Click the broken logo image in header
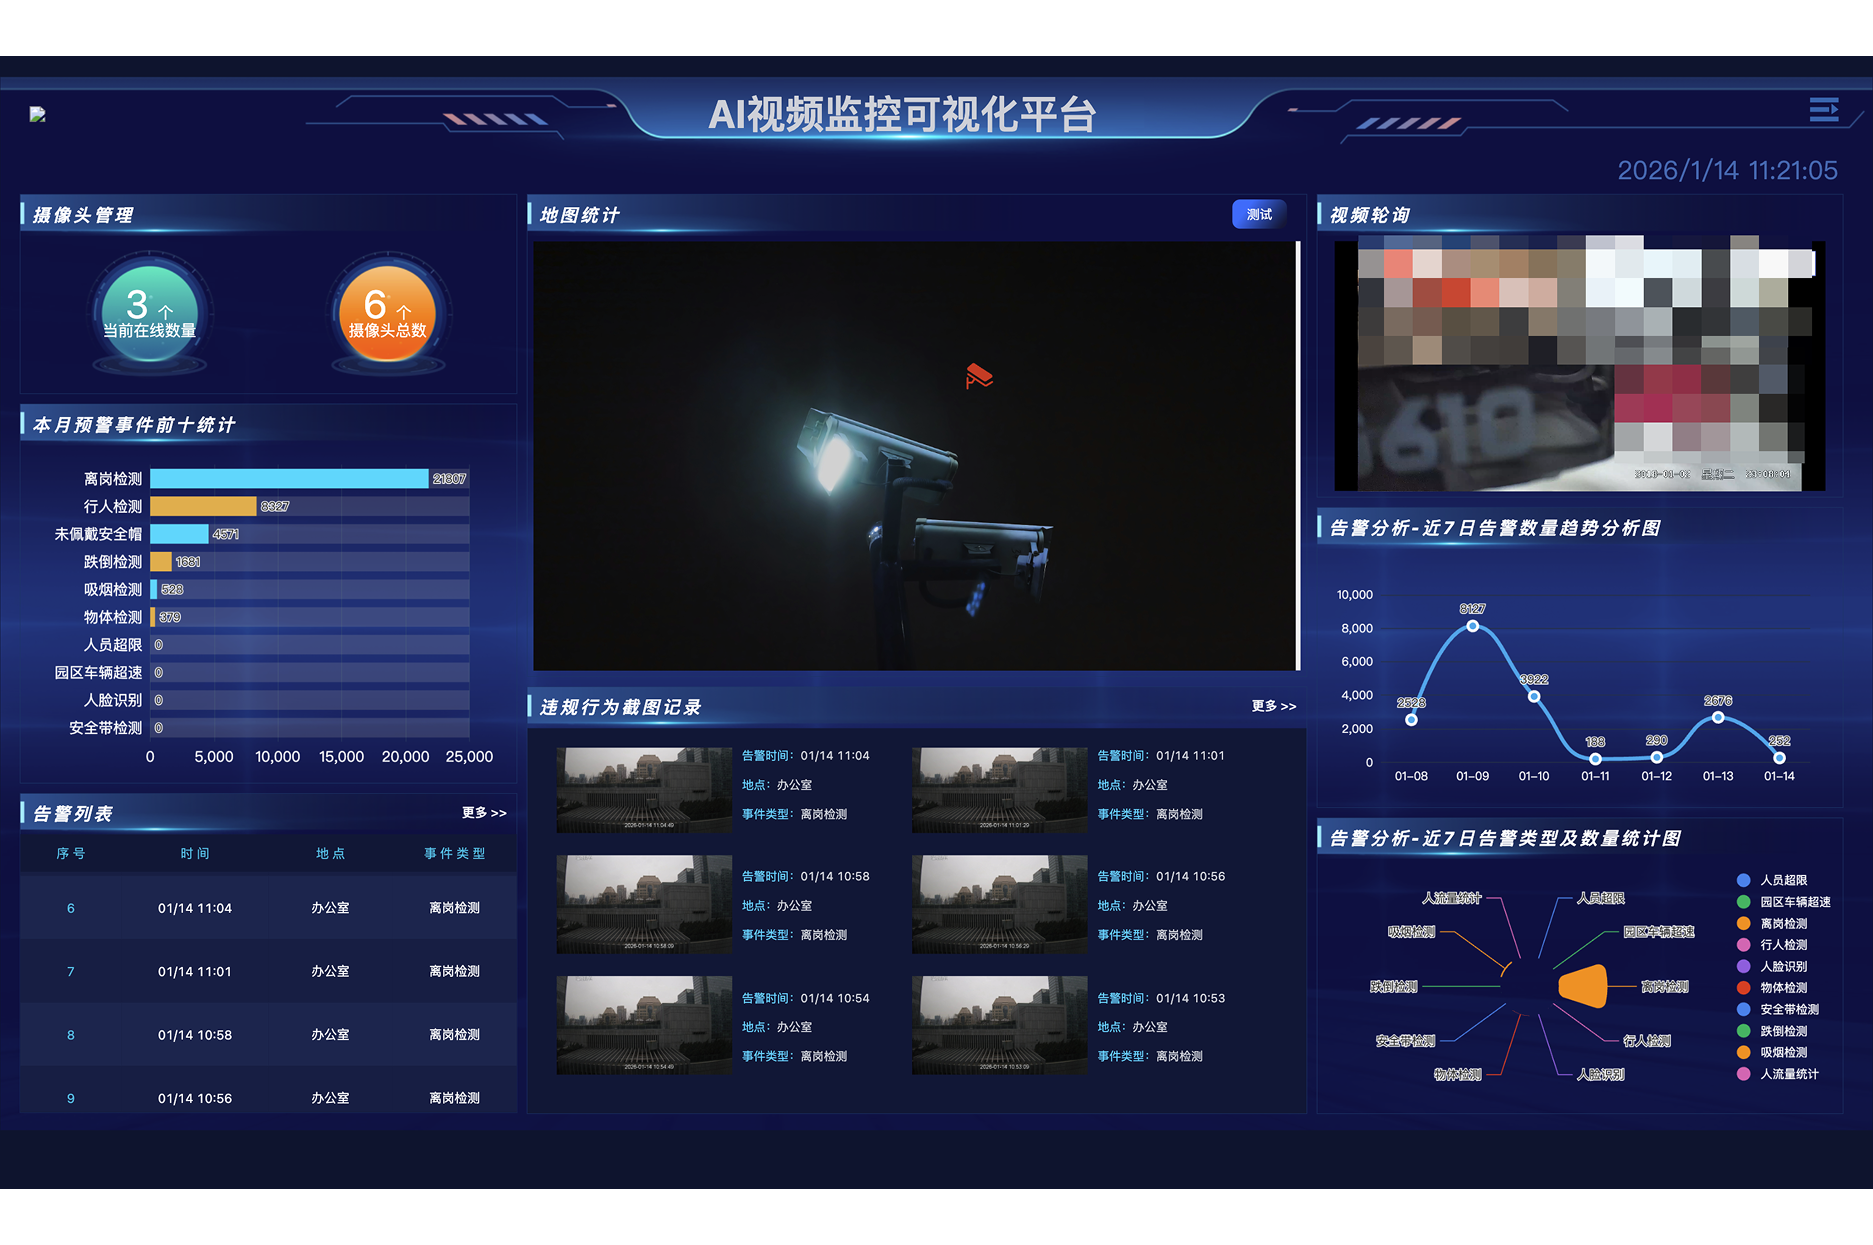The width and height of the screenshot is (1873, 1245). coord(38,115)
